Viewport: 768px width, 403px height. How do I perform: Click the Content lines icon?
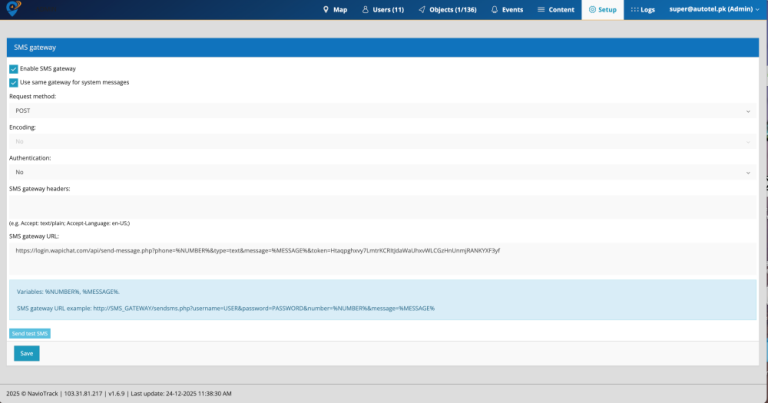coord(541,9)
